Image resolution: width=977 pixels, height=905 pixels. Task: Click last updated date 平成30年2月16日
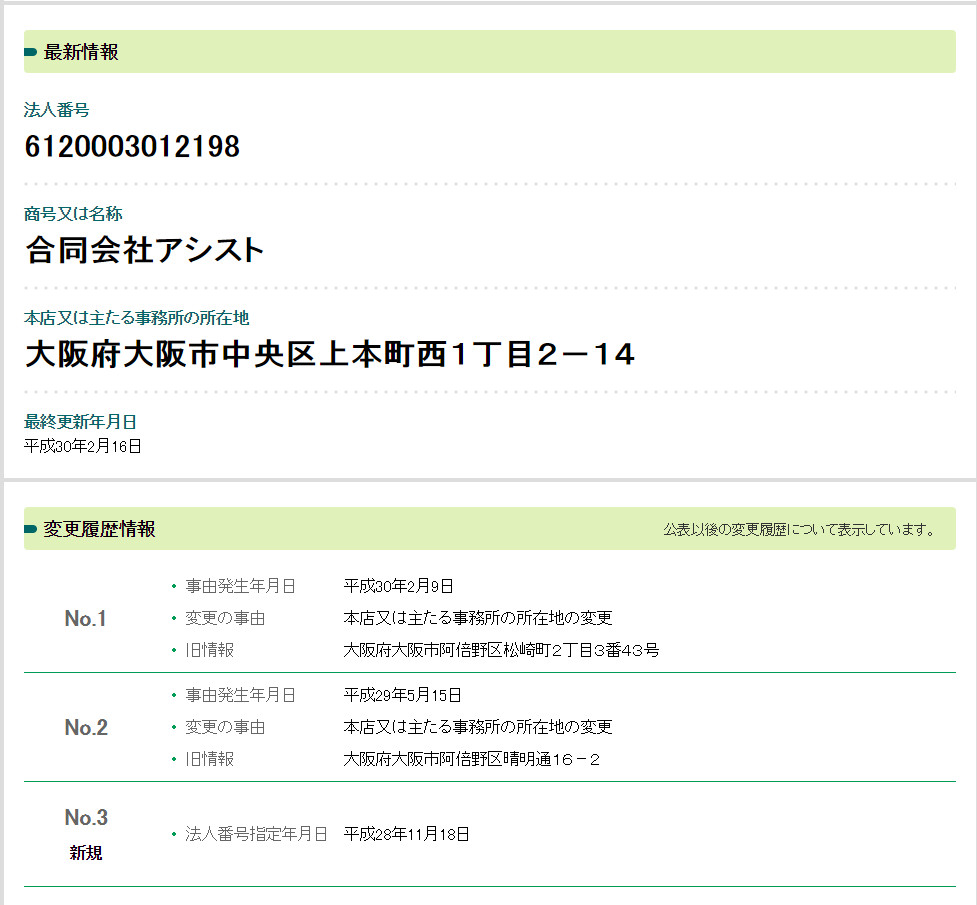(82, 446)
